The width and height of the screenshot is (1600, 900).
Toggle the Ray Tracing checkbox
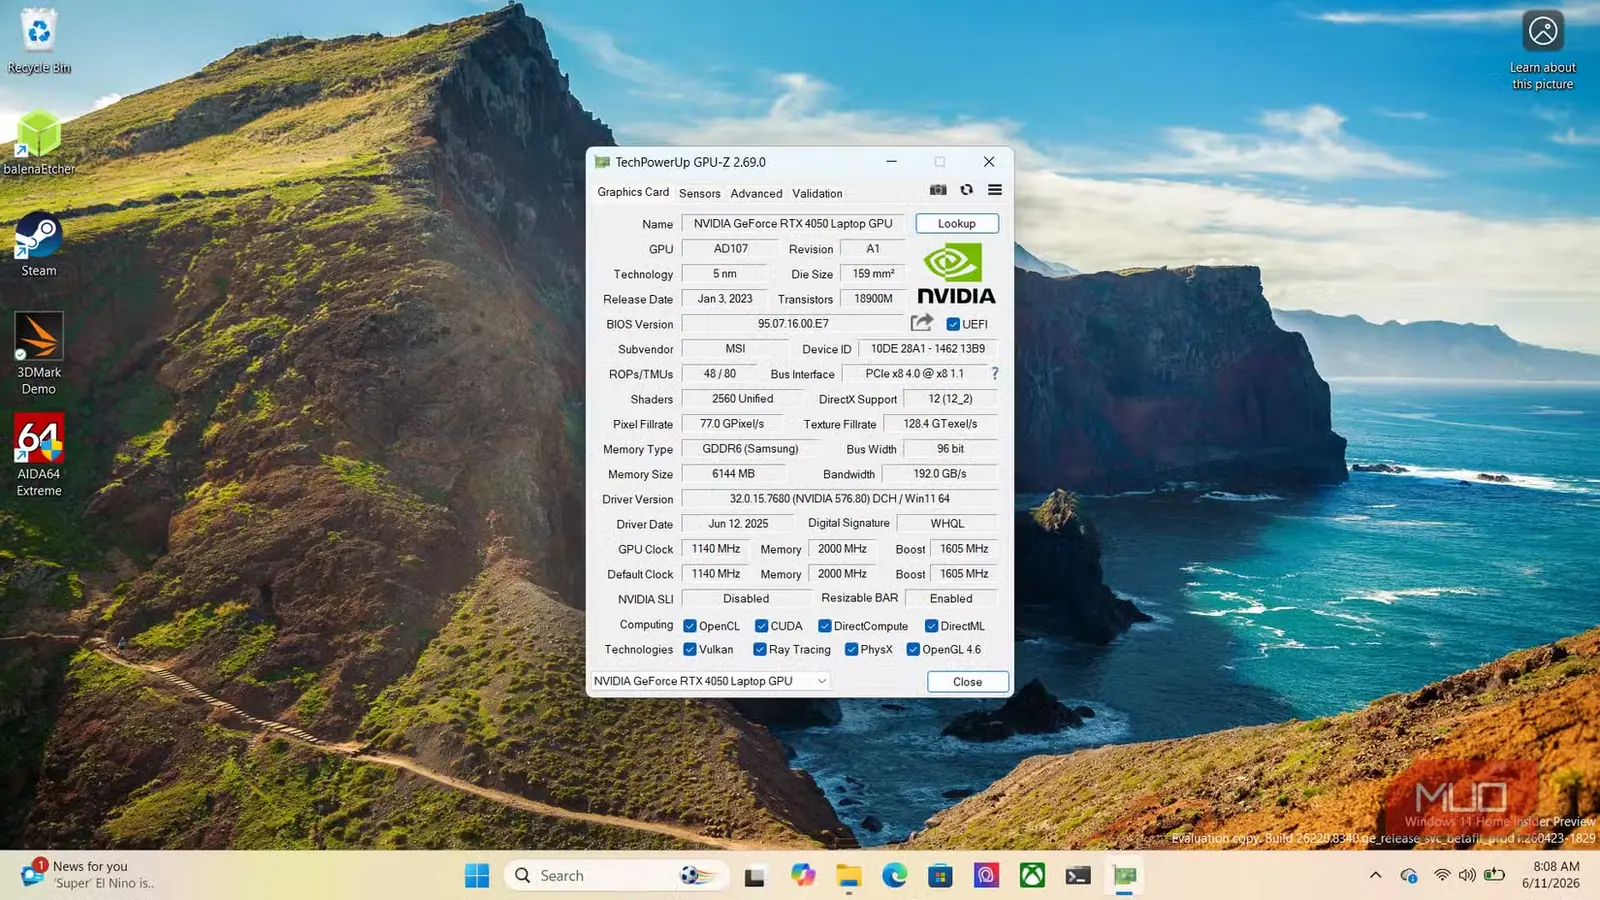coord(760,649)
